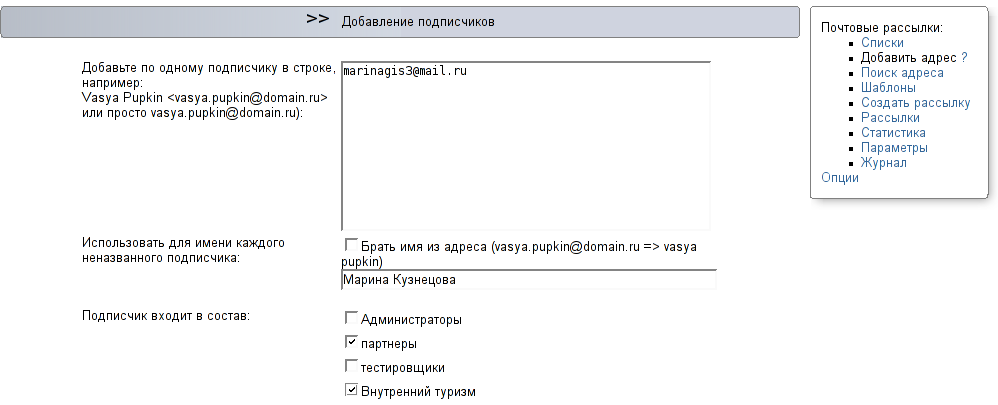Open the Списки link
Screen dimensions: 998x405
[x=882, y=43]
